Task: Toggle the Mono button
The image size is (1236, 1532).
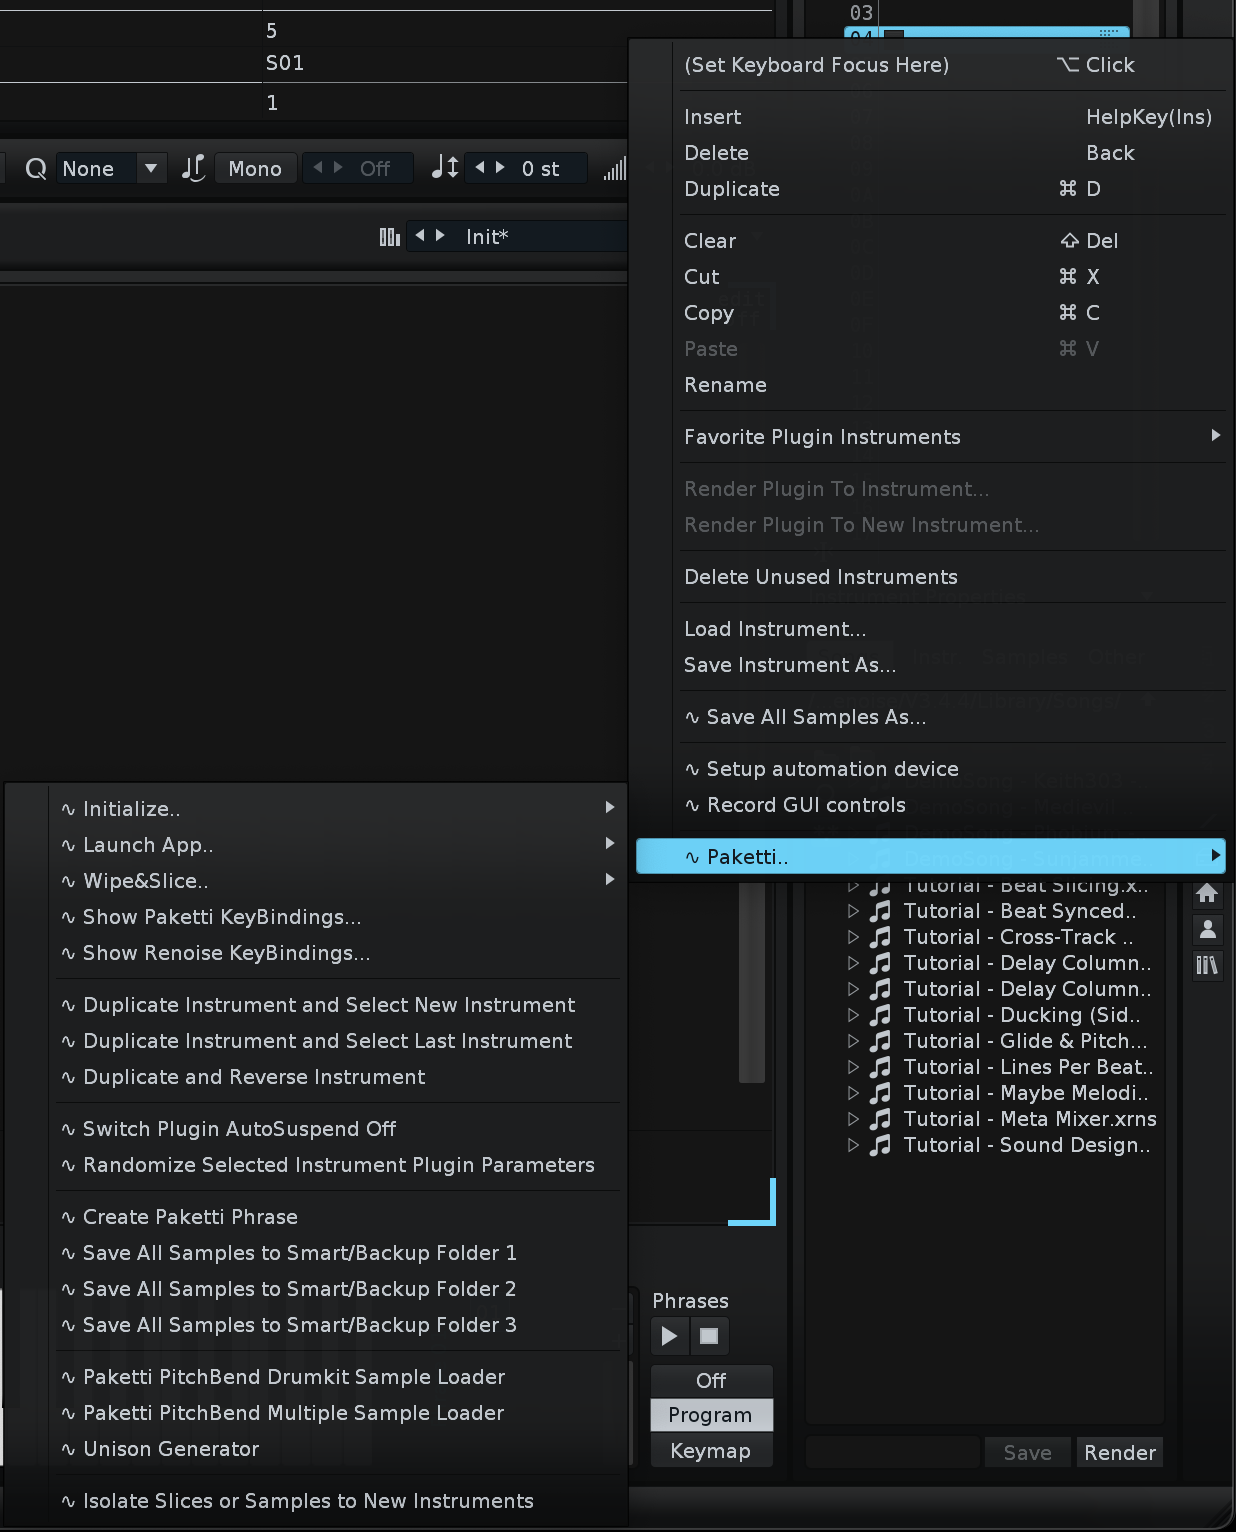Action: [255, 169]
